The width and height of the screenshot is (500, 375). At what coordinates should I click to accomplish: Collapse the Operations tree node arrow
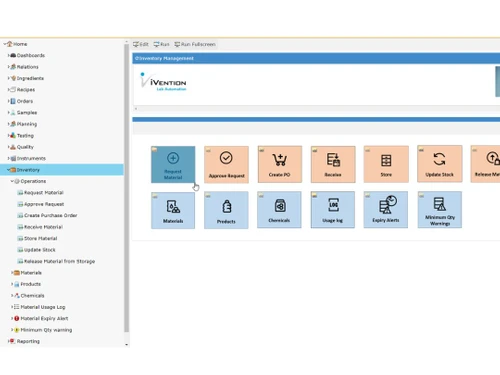(x=12, y=181)
